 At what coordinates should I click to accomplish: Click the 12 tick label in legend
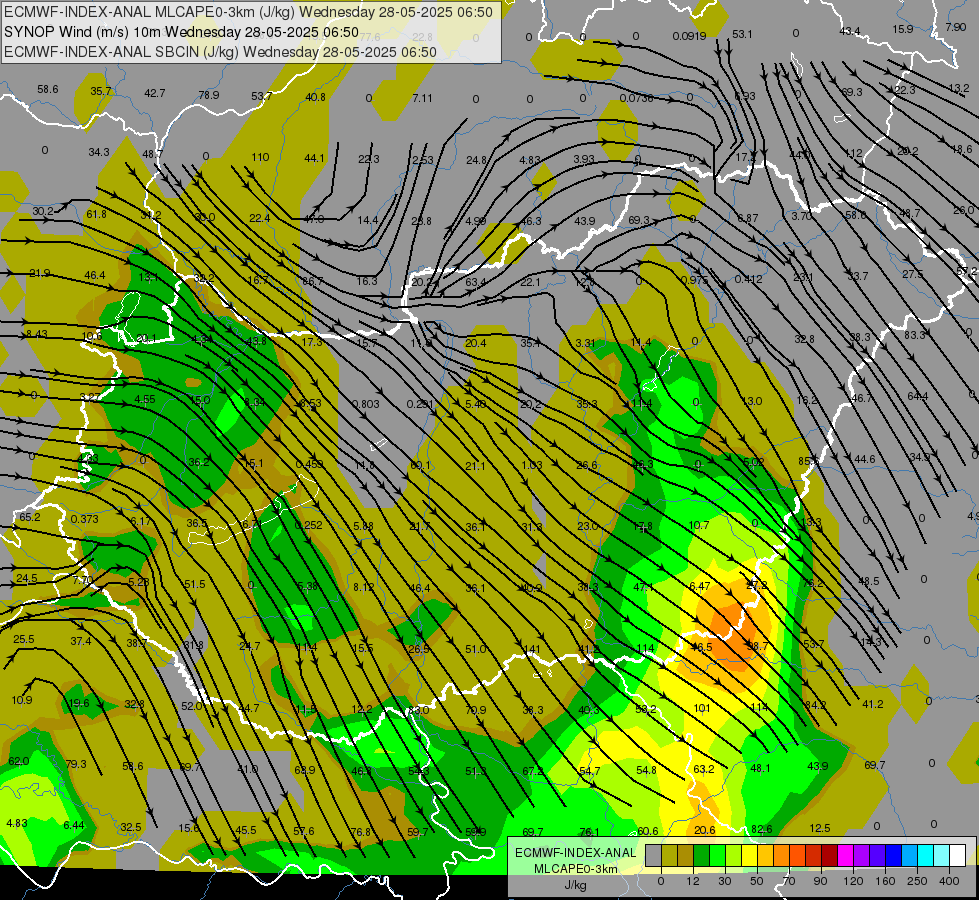click(693, 881)
